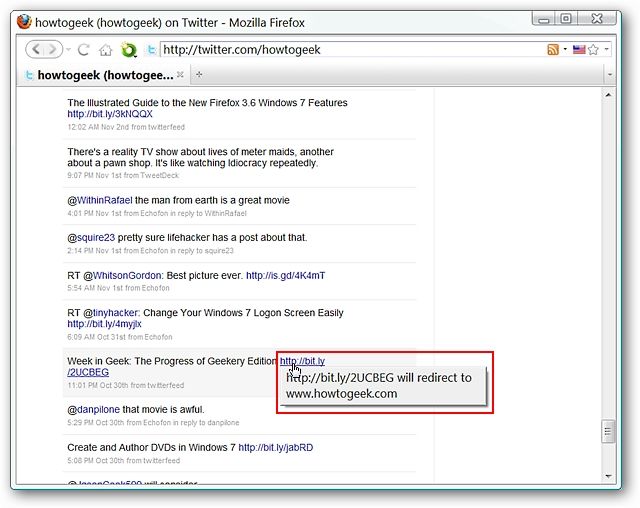Click tweet 'Create and Author DVDs in Windows 7'
This screenshot has width=640, height=508.
coord(151,448)
